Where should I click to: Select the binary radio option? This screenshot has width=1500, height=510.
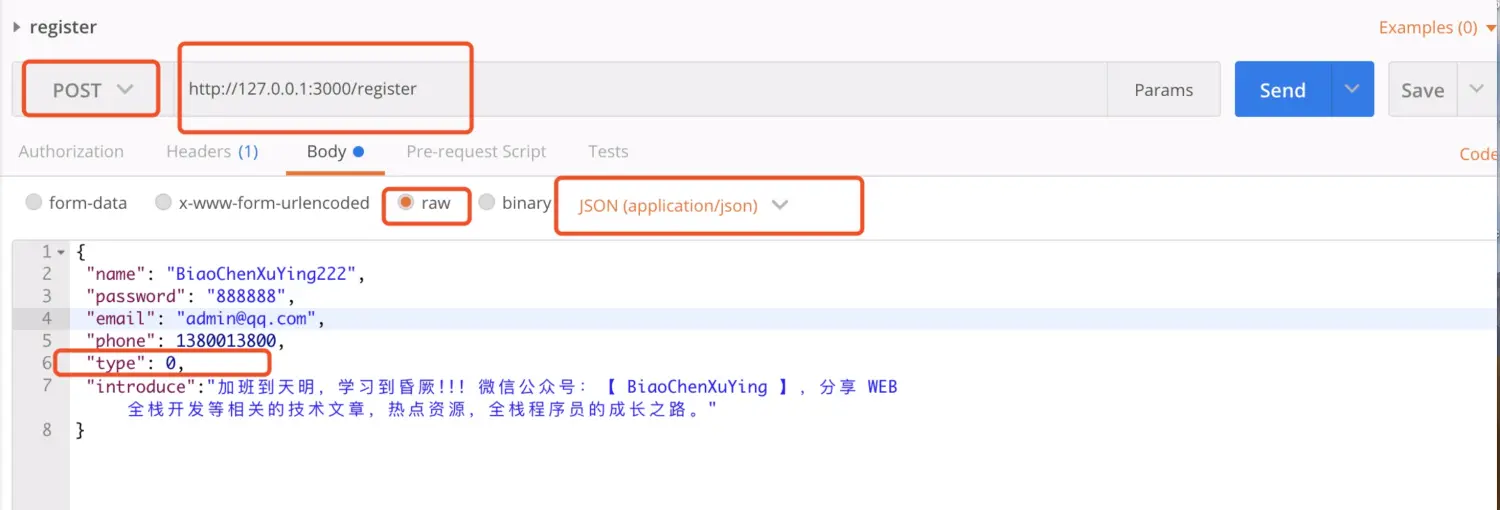[x=515, y=203]
